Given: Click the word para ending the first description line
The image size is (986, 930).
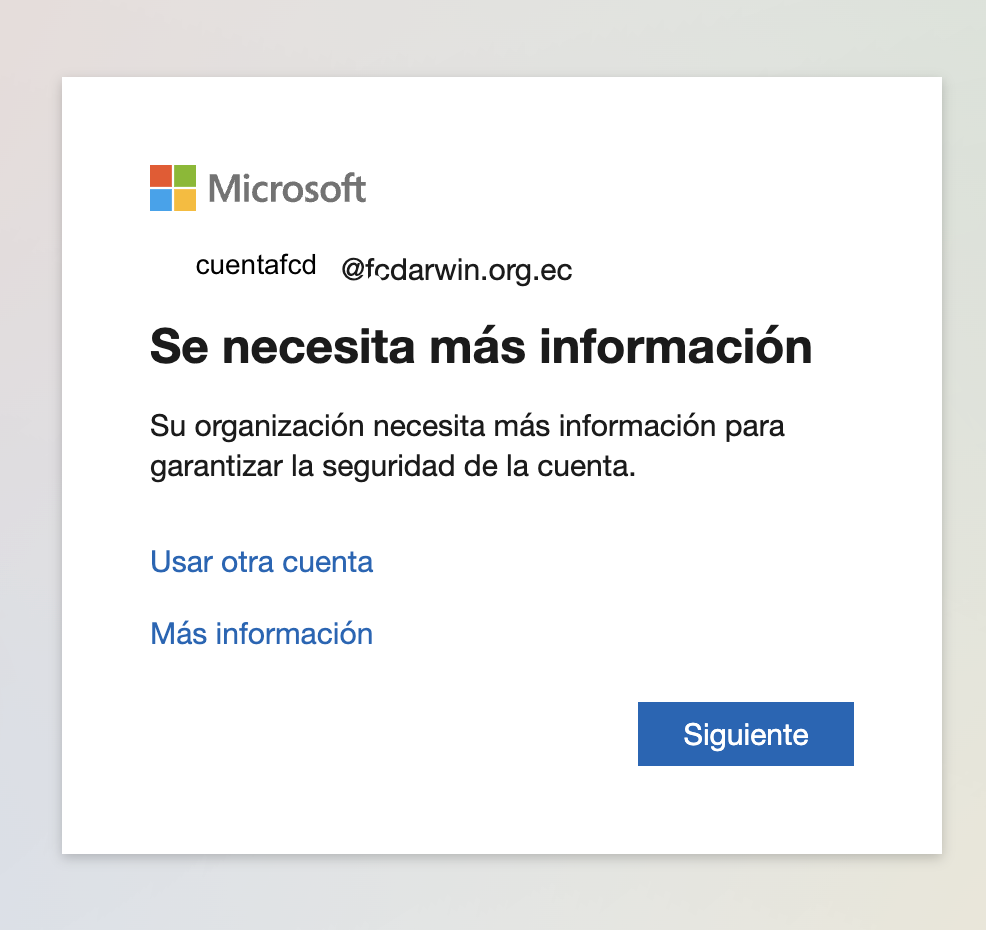Looking at the screenshot, I should pyautogui.click(x=755, y=428).
